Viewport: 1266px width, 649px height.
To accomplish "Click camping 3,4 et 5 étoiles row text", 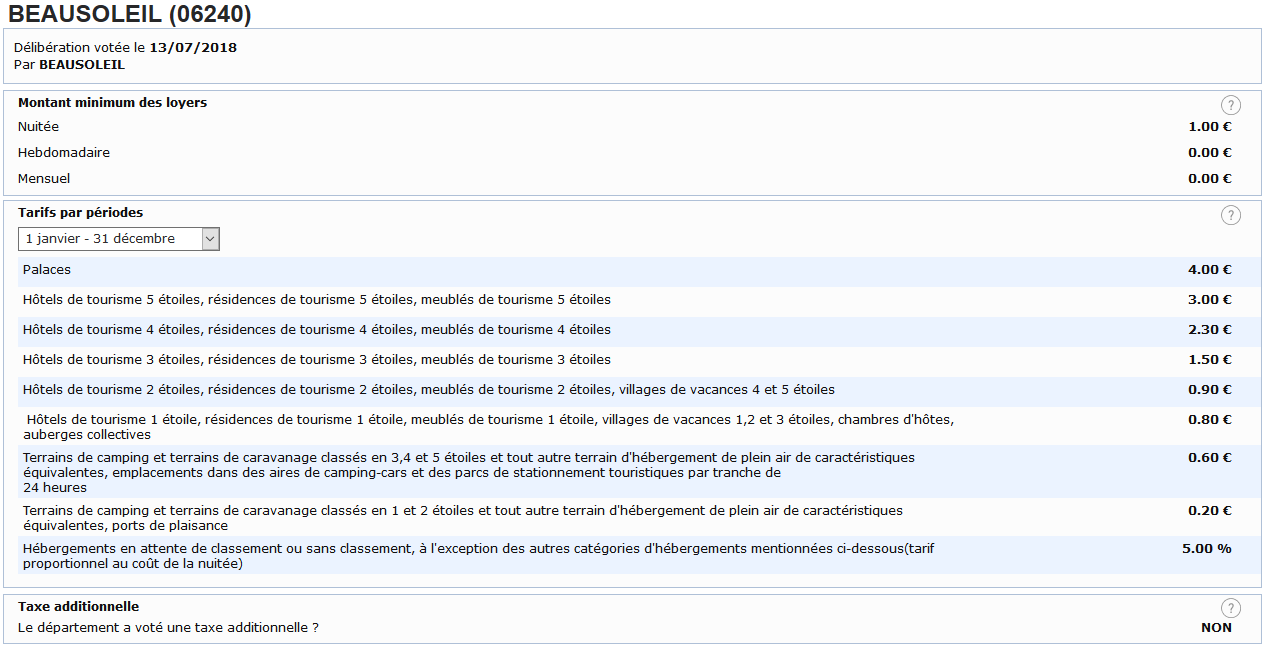I will [x=469, y=472].
